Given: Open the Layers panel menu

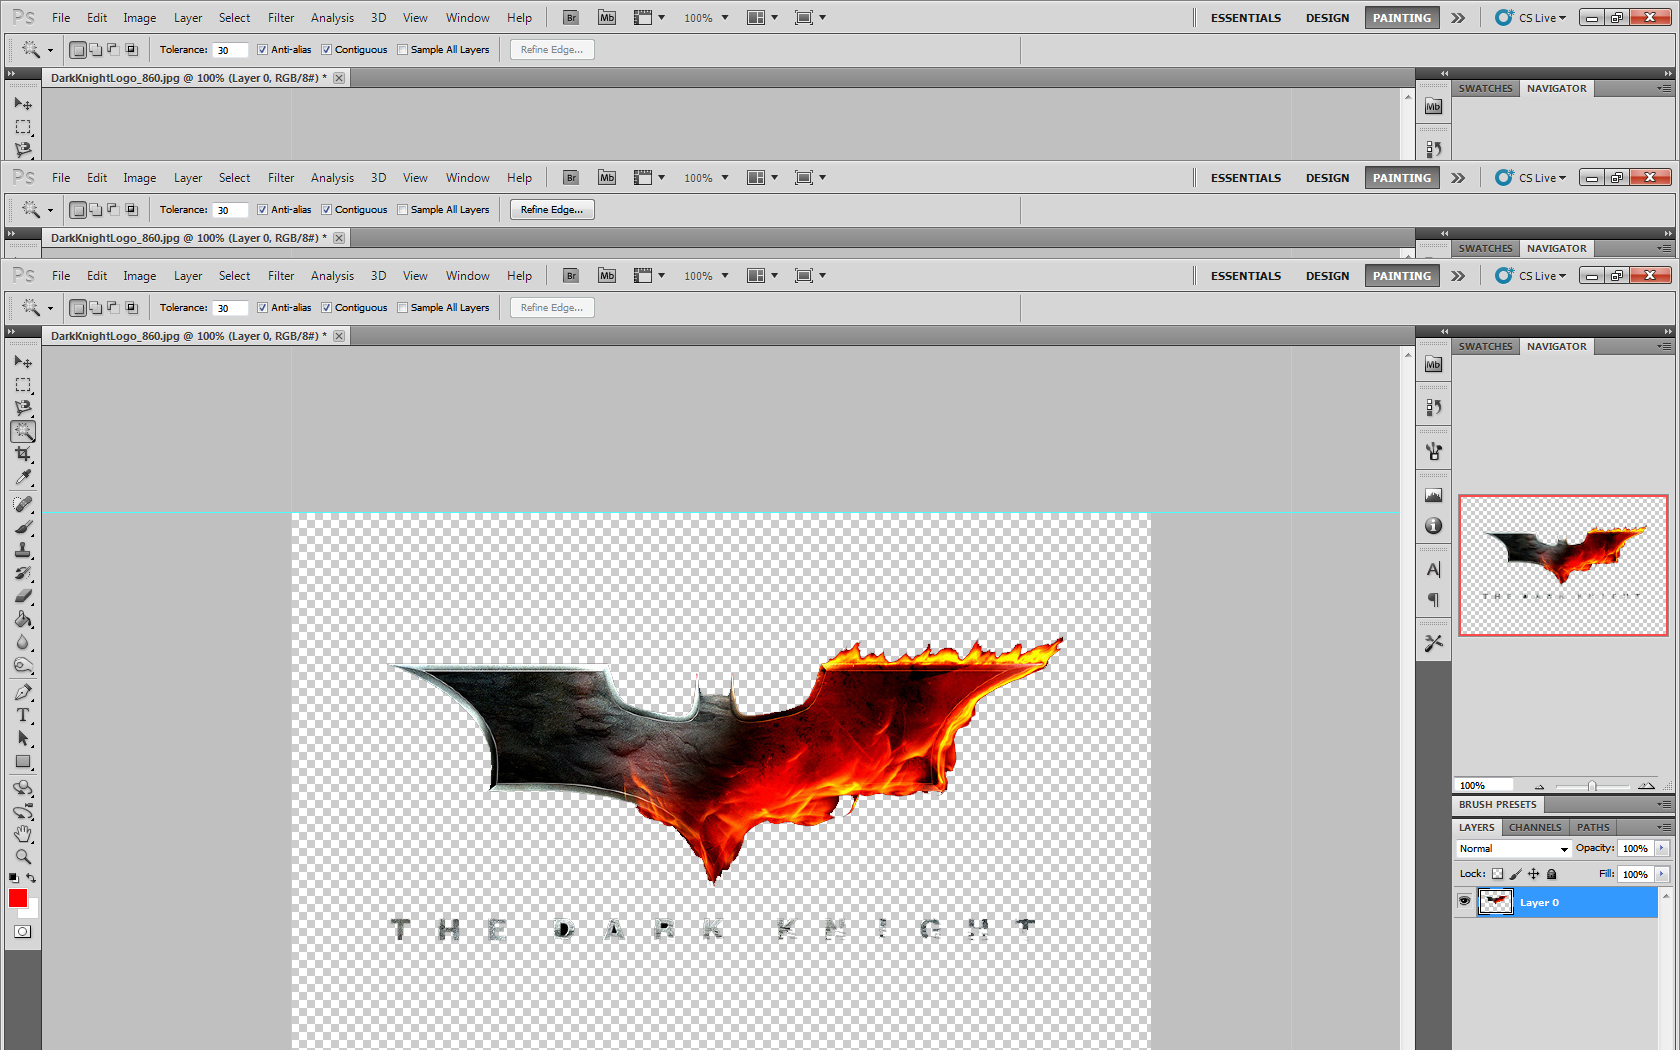Looking at the screenshot, I should (1664, 827).
